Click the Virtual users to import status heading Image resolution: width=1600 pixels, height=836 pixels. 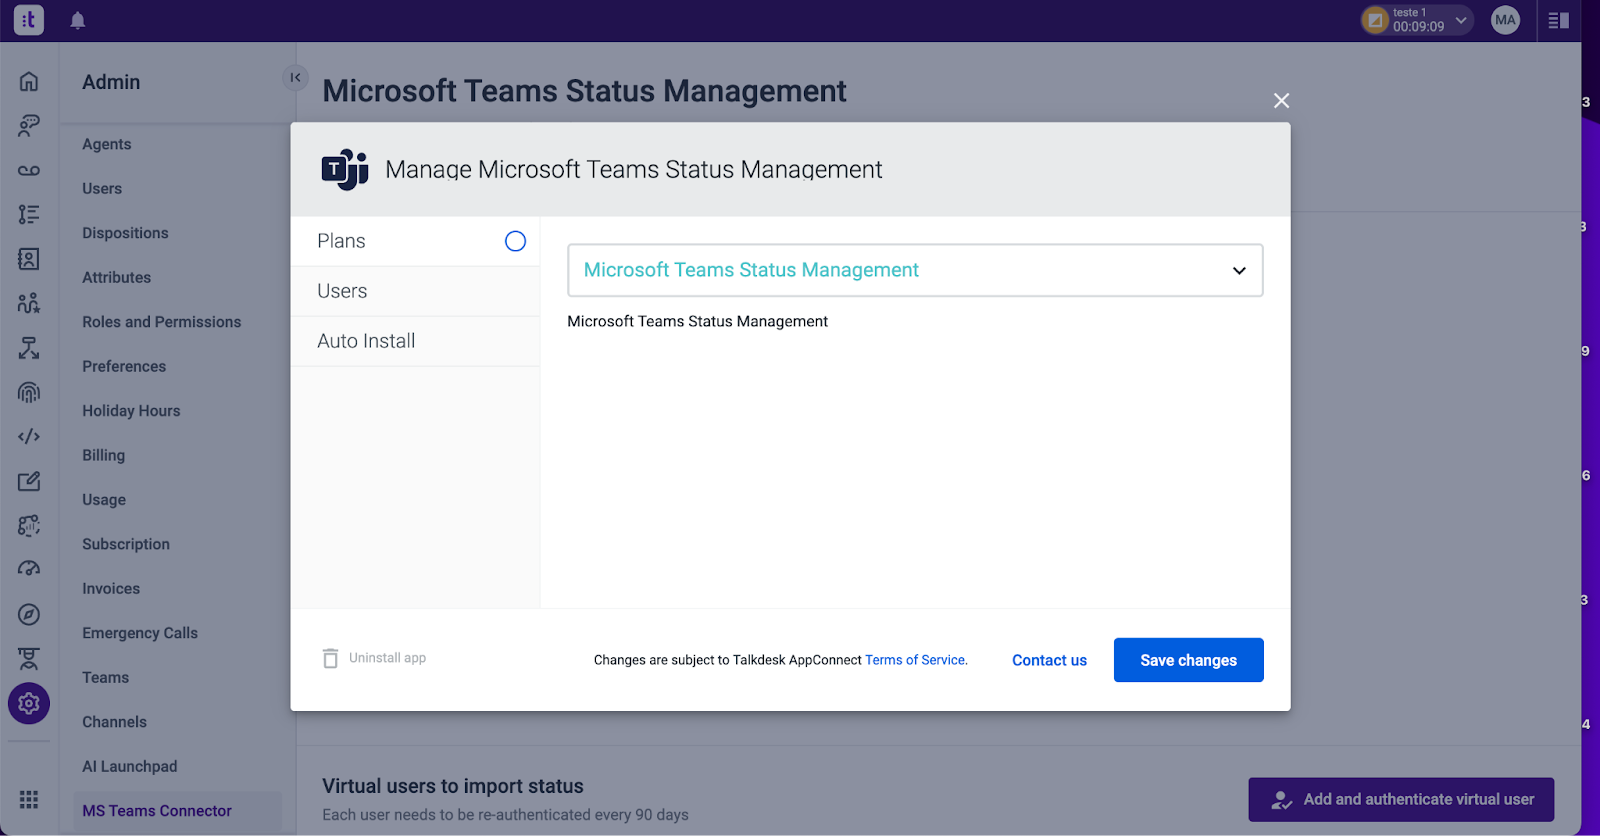pyautogui.click(x=453, y=786)
